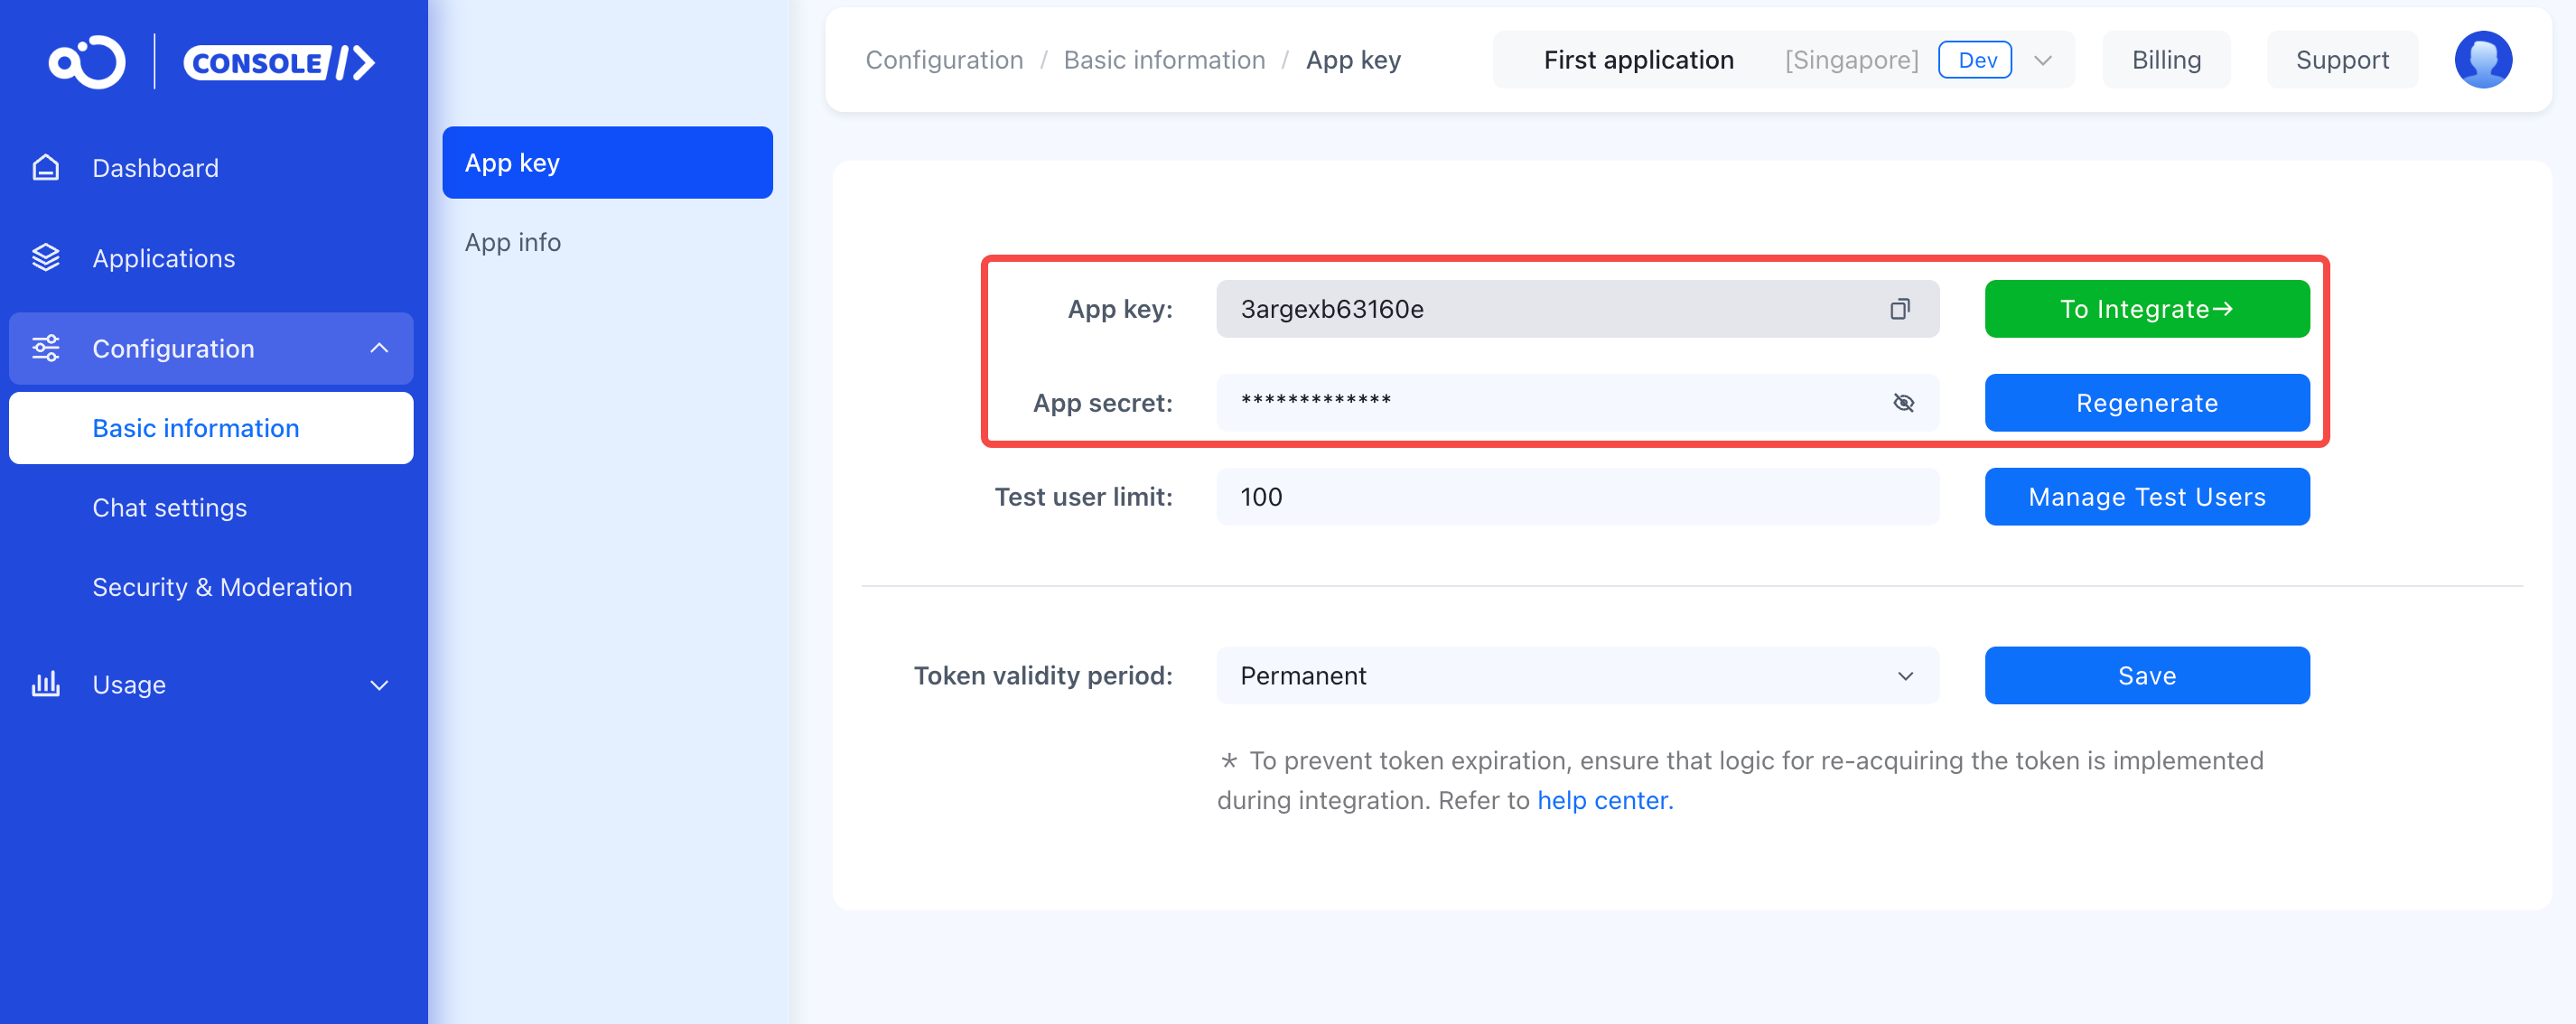Click the Dashboard home icon
This screenshot has height=1024, width=2576.
coord(46,168)
